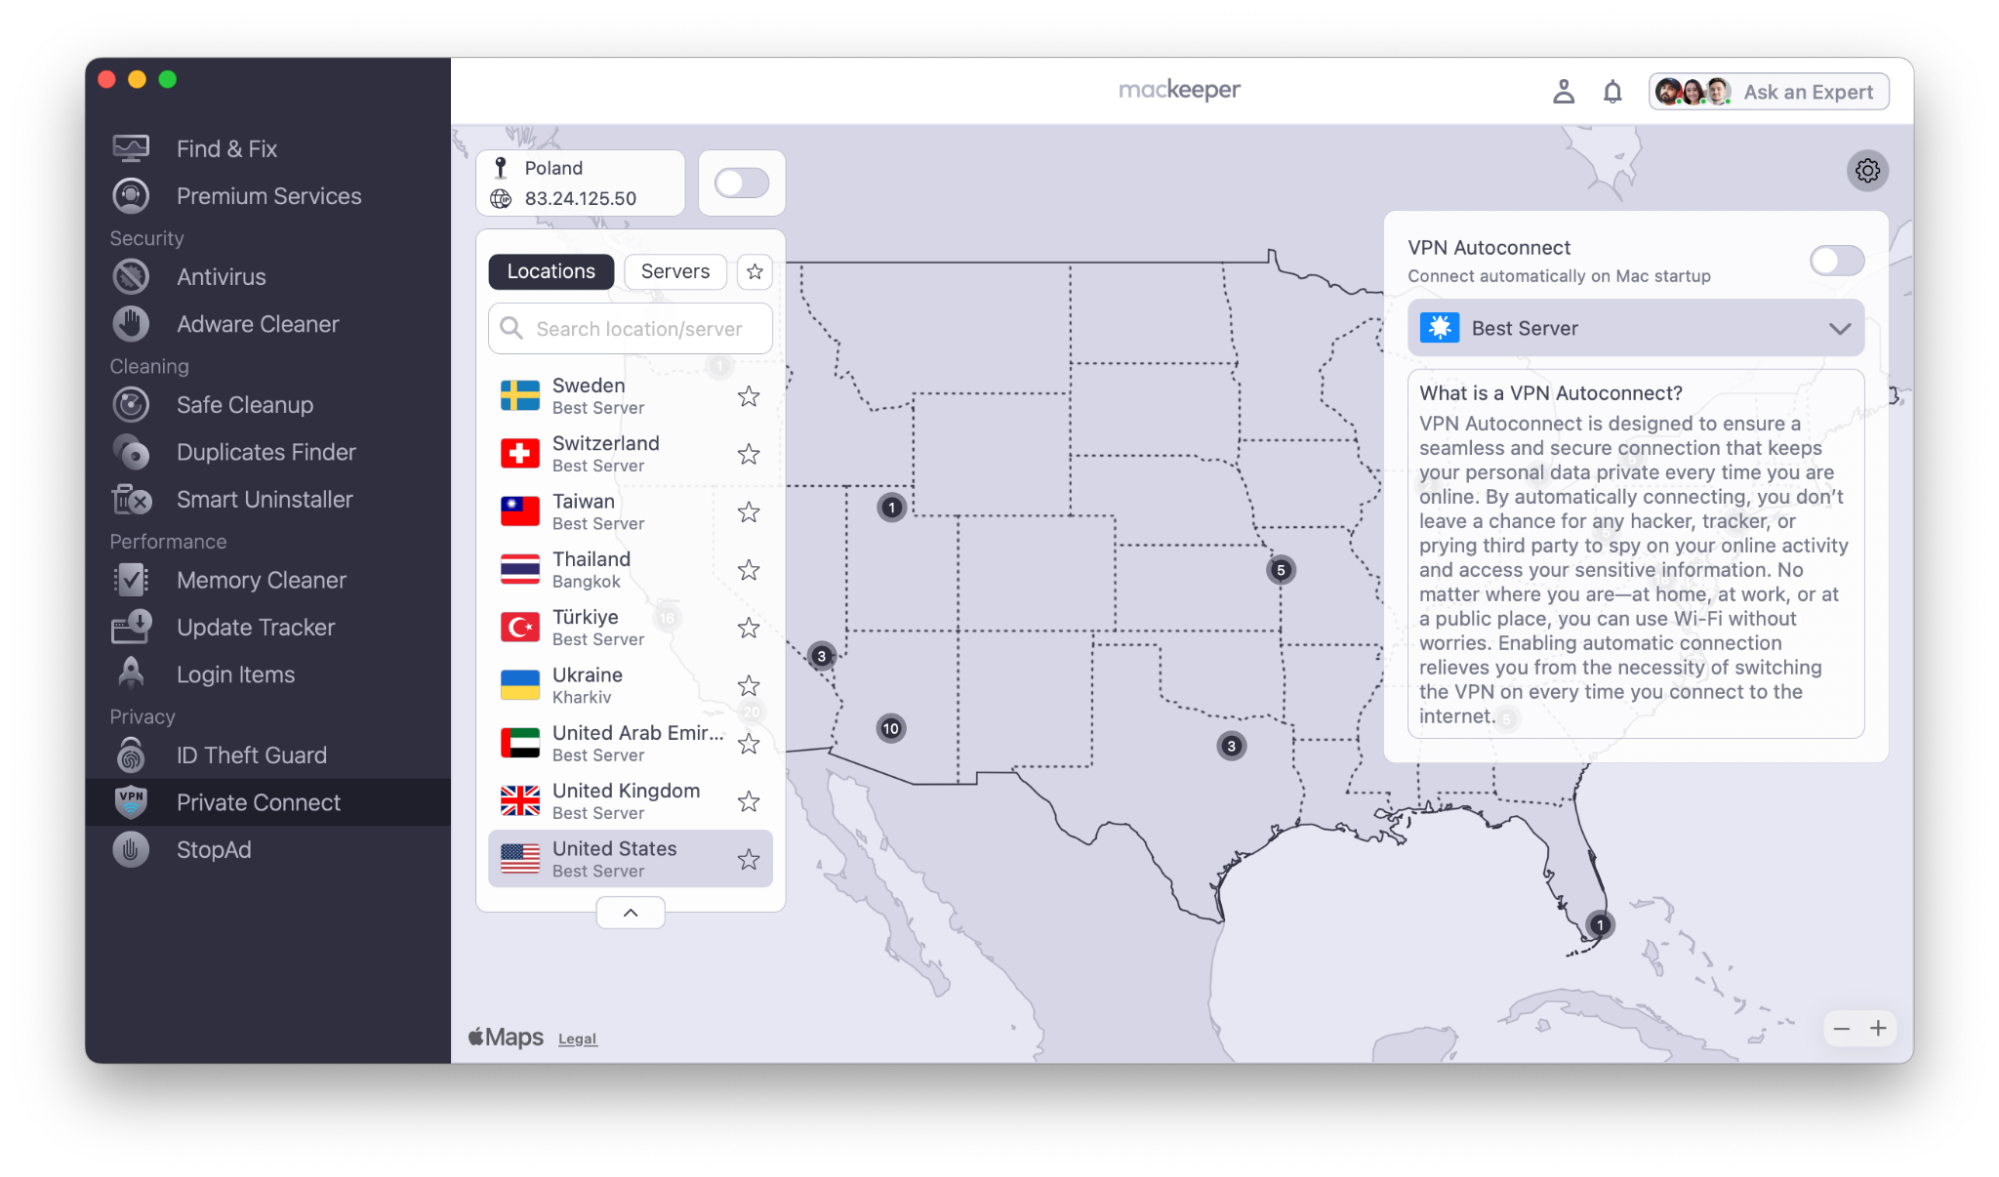Open the VPN settings gear

point(1868,170)
